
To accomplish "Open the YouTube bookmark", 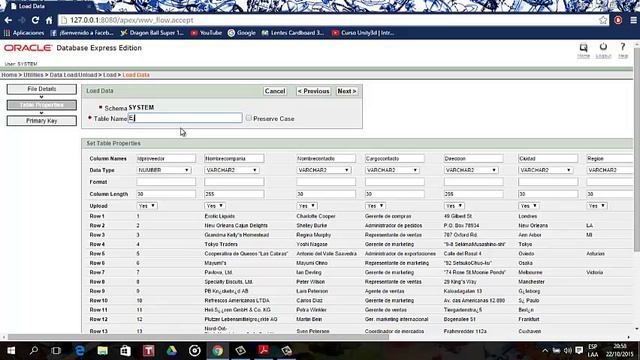I will [x=206, y=33].
